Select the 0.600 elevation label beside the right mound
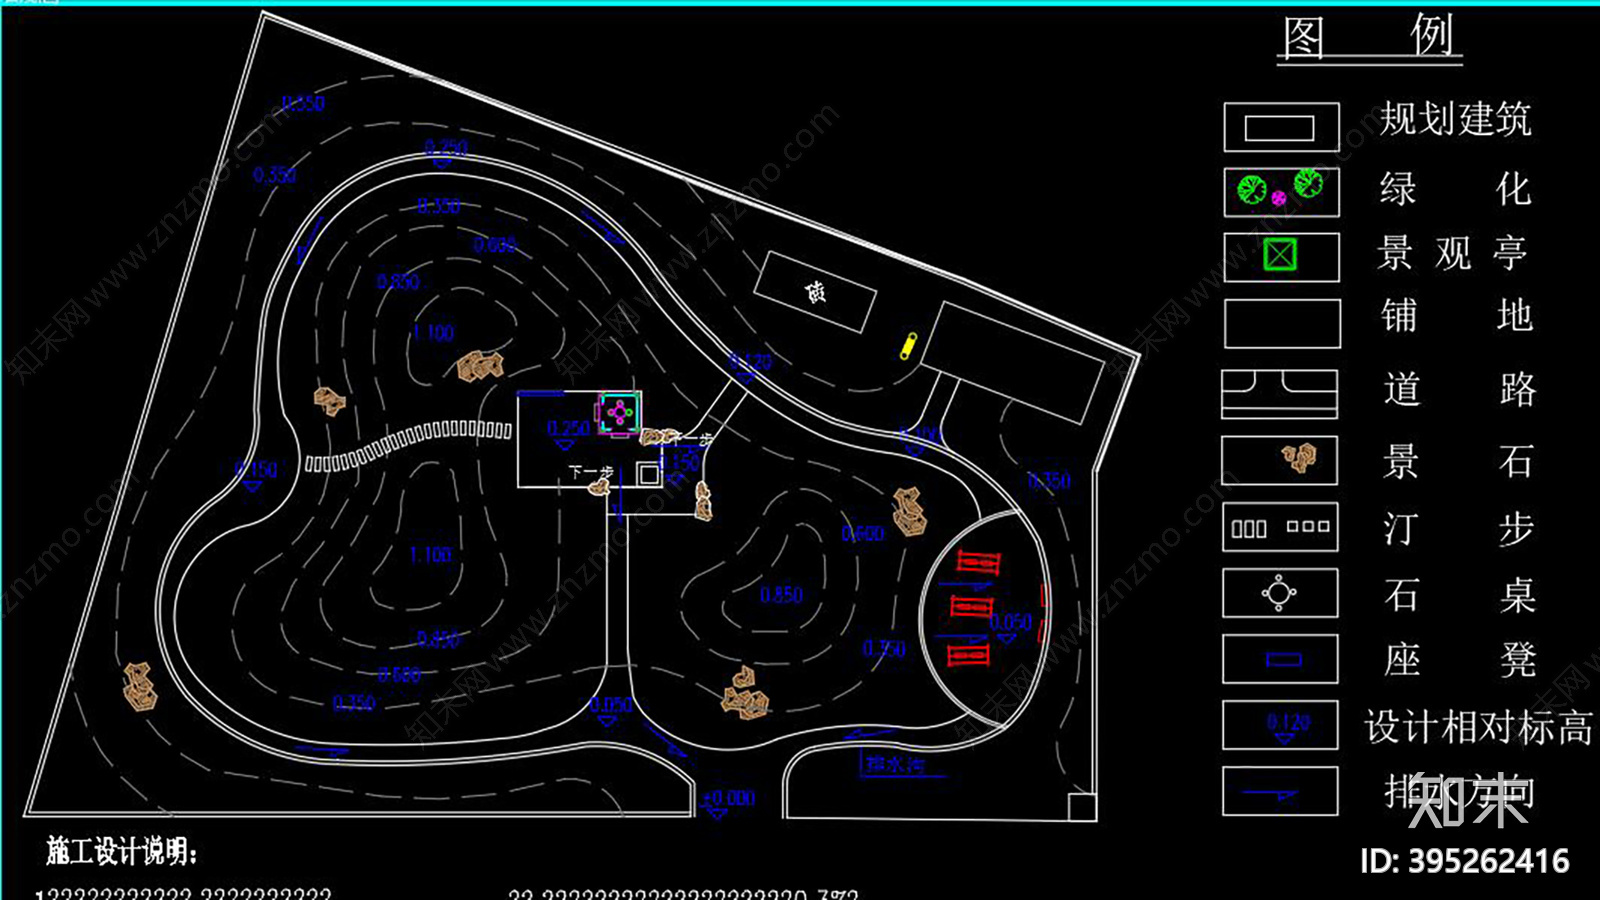 pyautogui.click(x=863, y=534)
